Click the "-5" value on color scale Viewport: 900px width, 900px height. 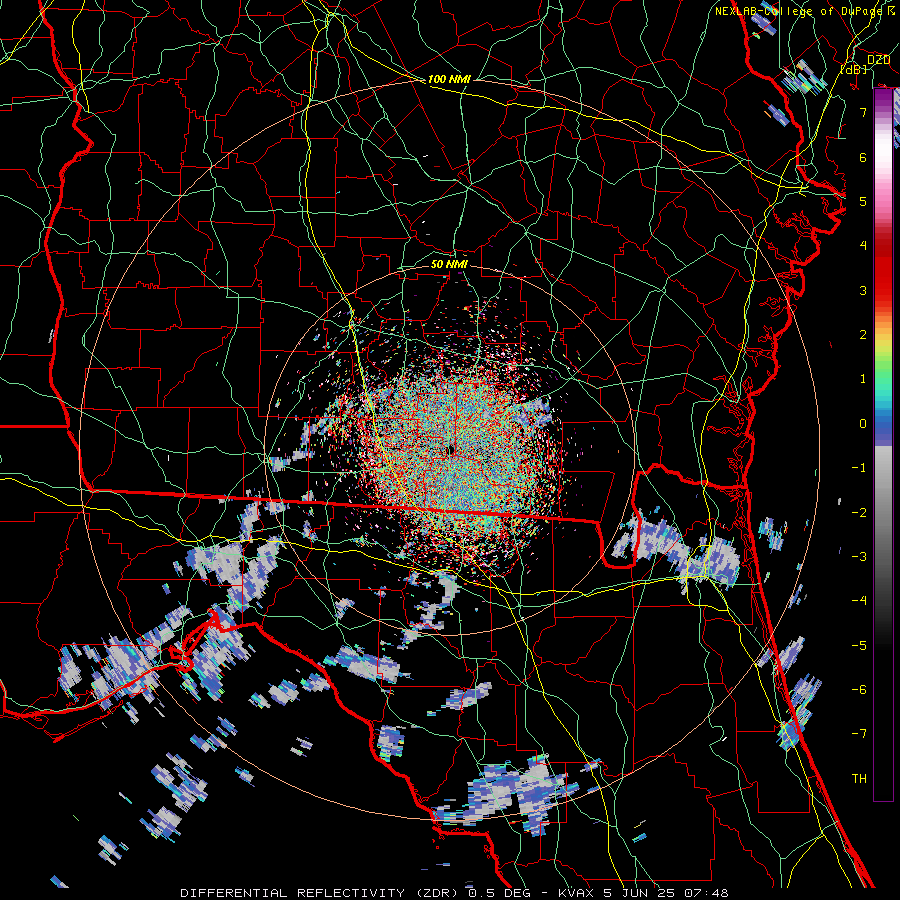click(x=859, y=645)
